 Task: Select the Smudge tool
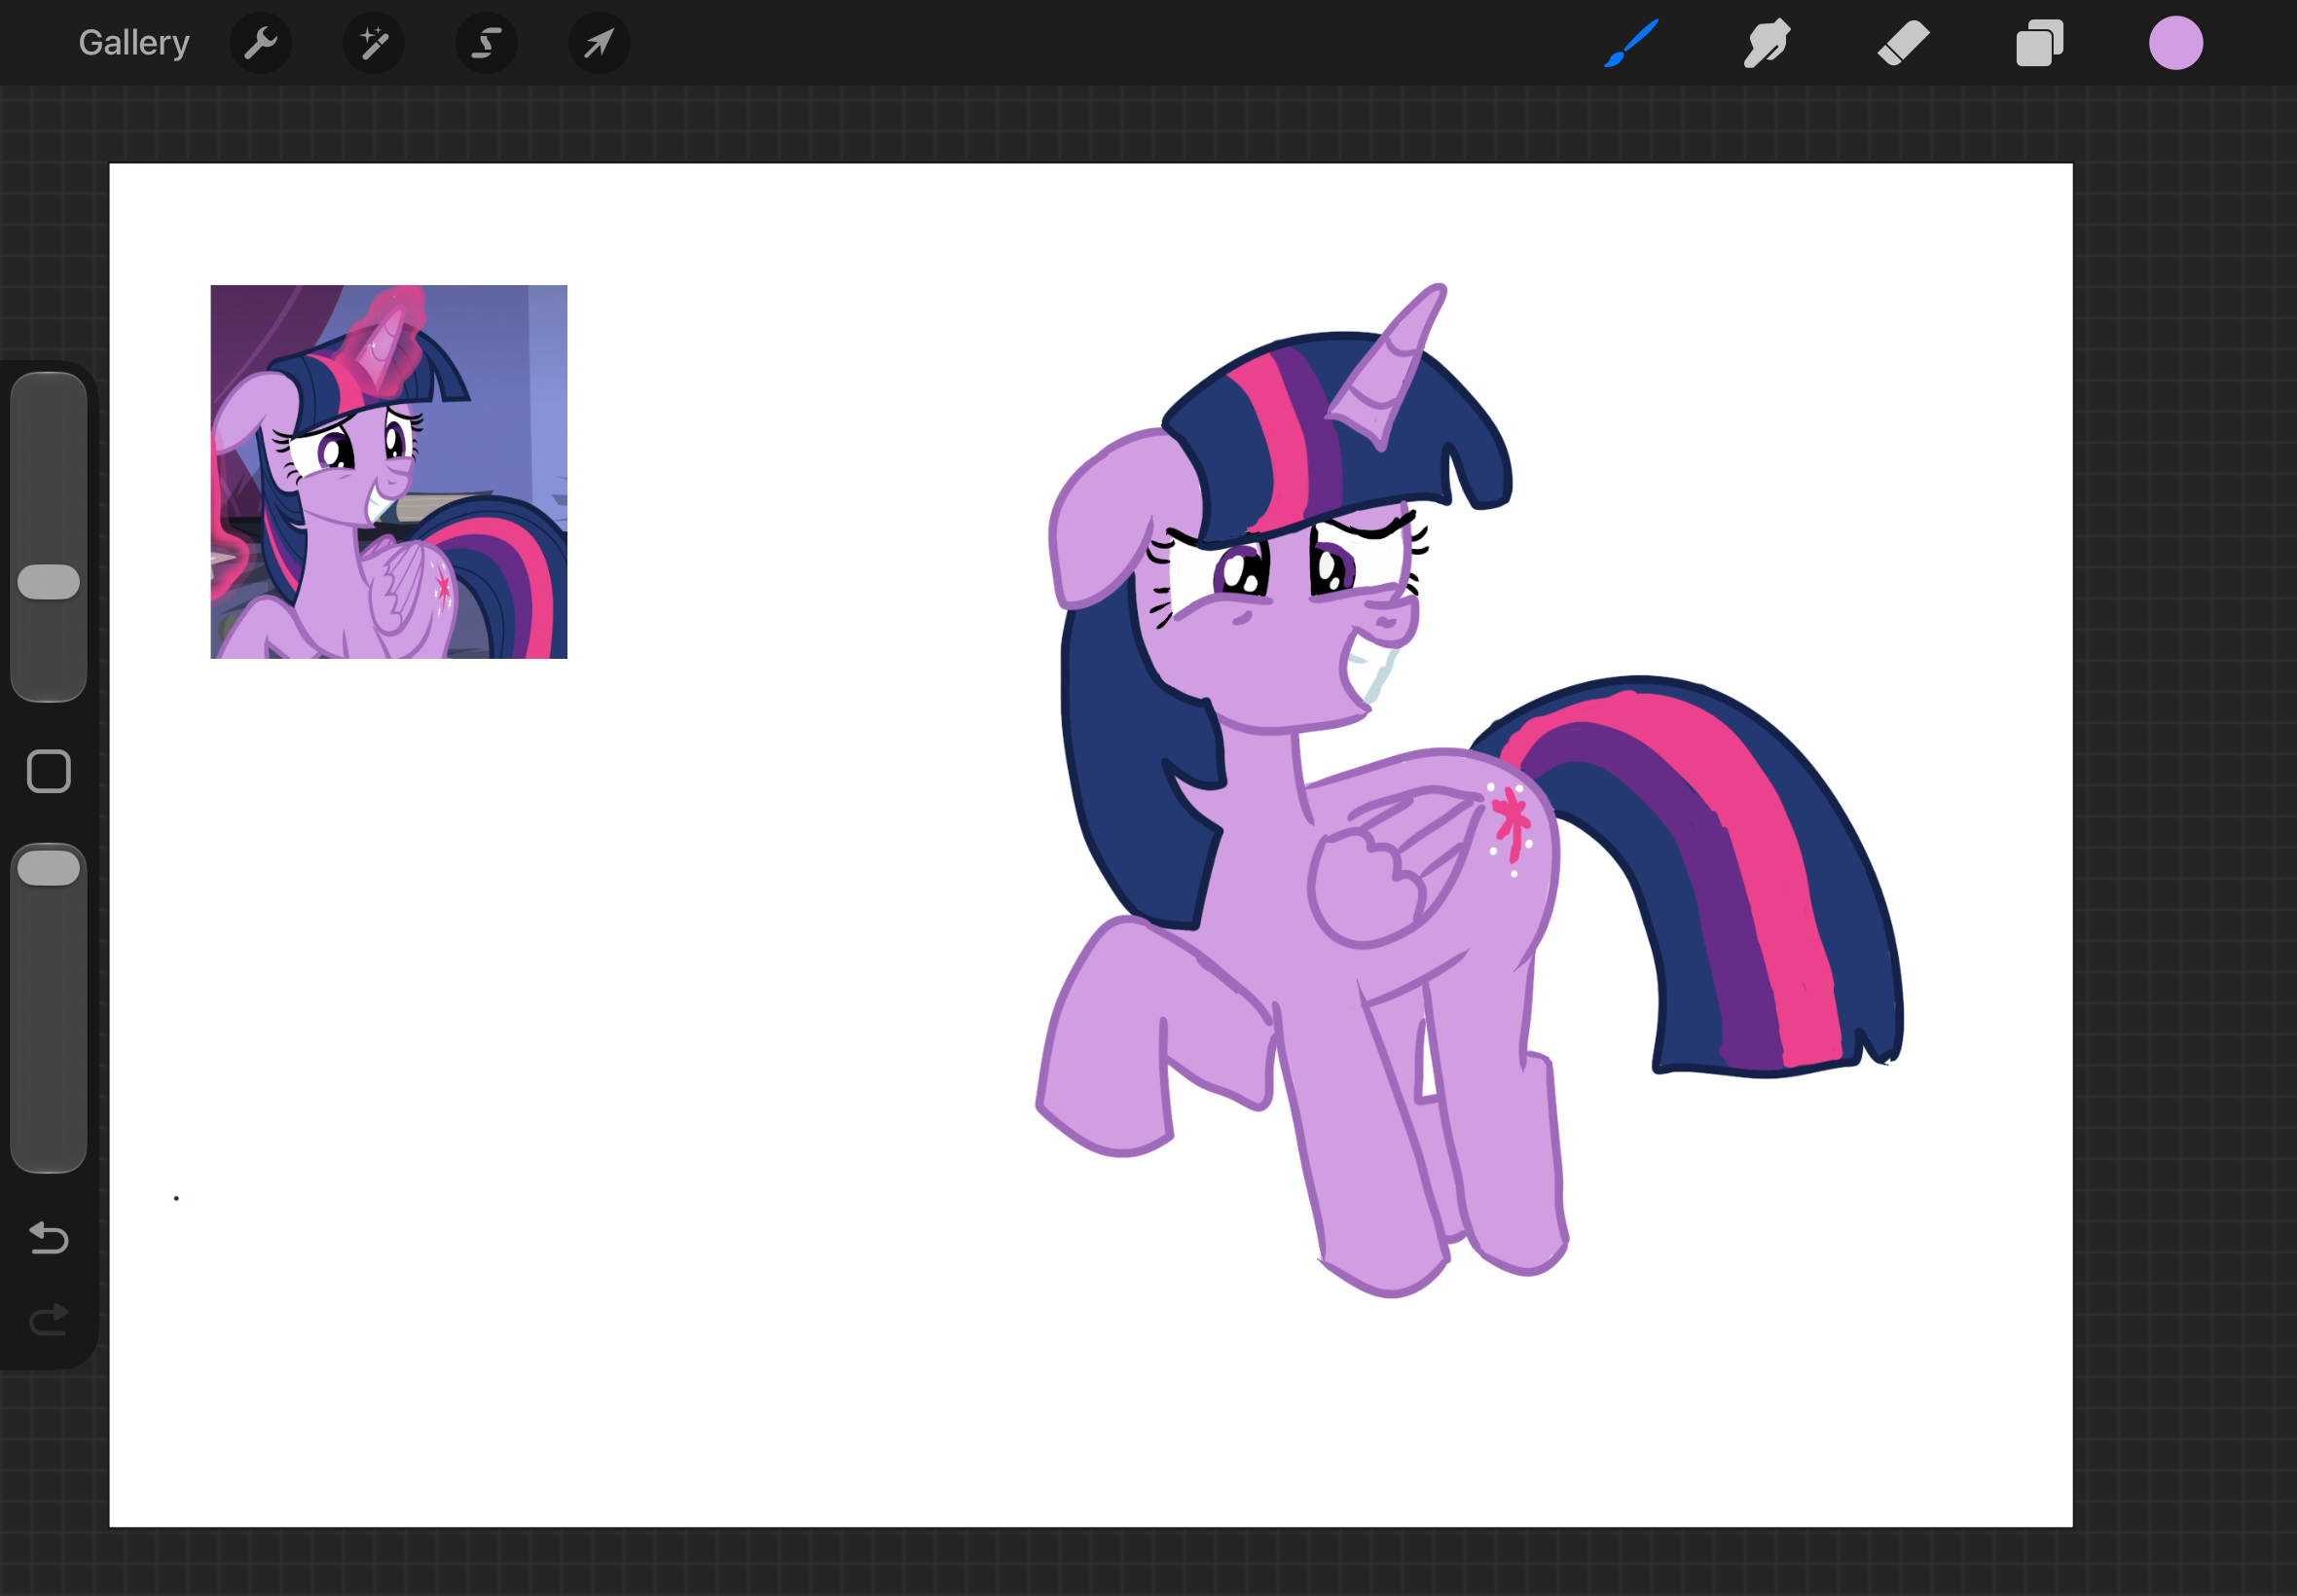click(1767, 43)
